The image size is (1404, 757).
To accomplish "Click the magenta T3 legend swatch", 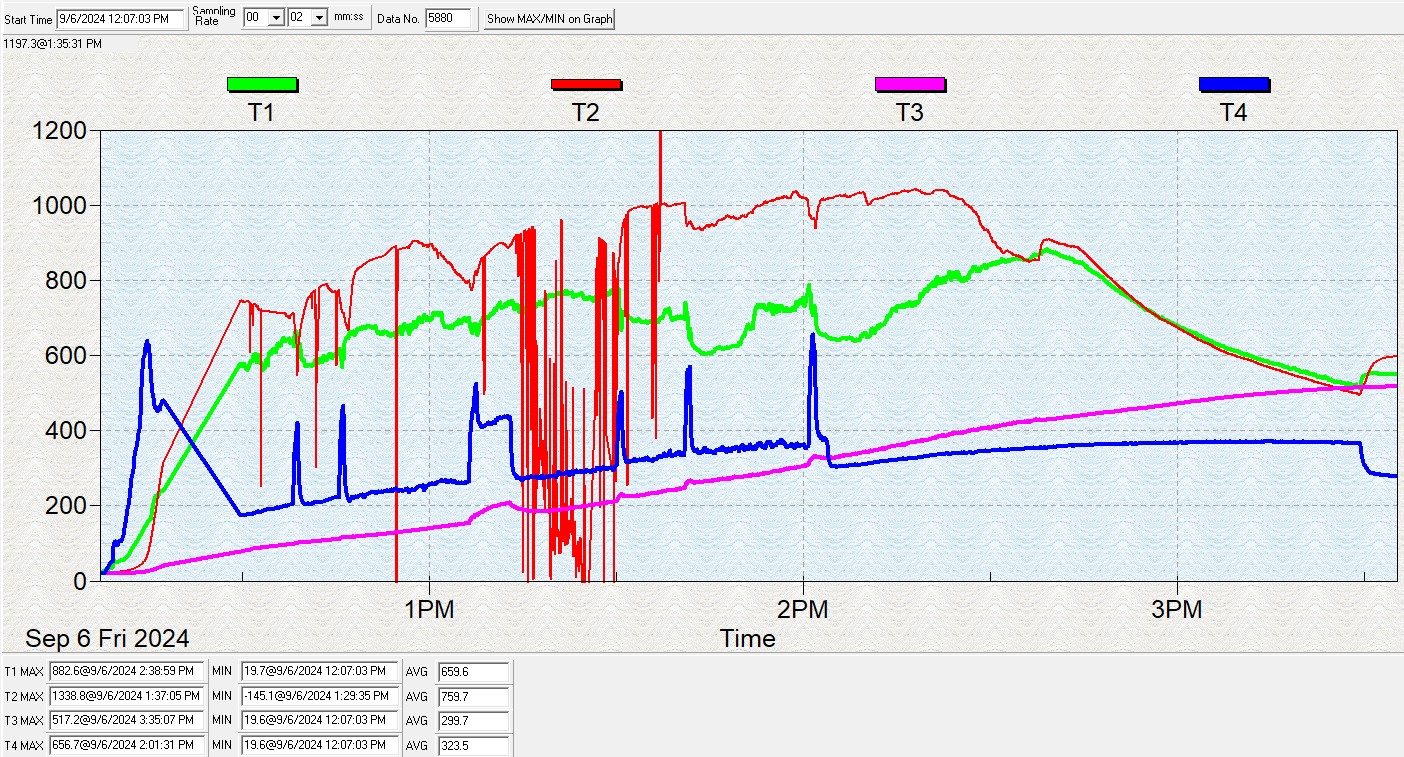I will [910, 84].
